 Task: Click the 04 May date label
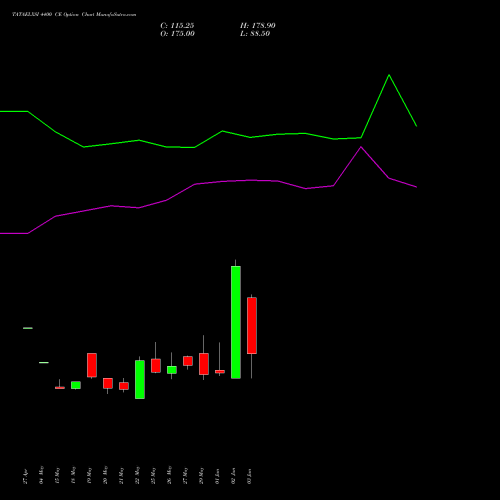42,475
